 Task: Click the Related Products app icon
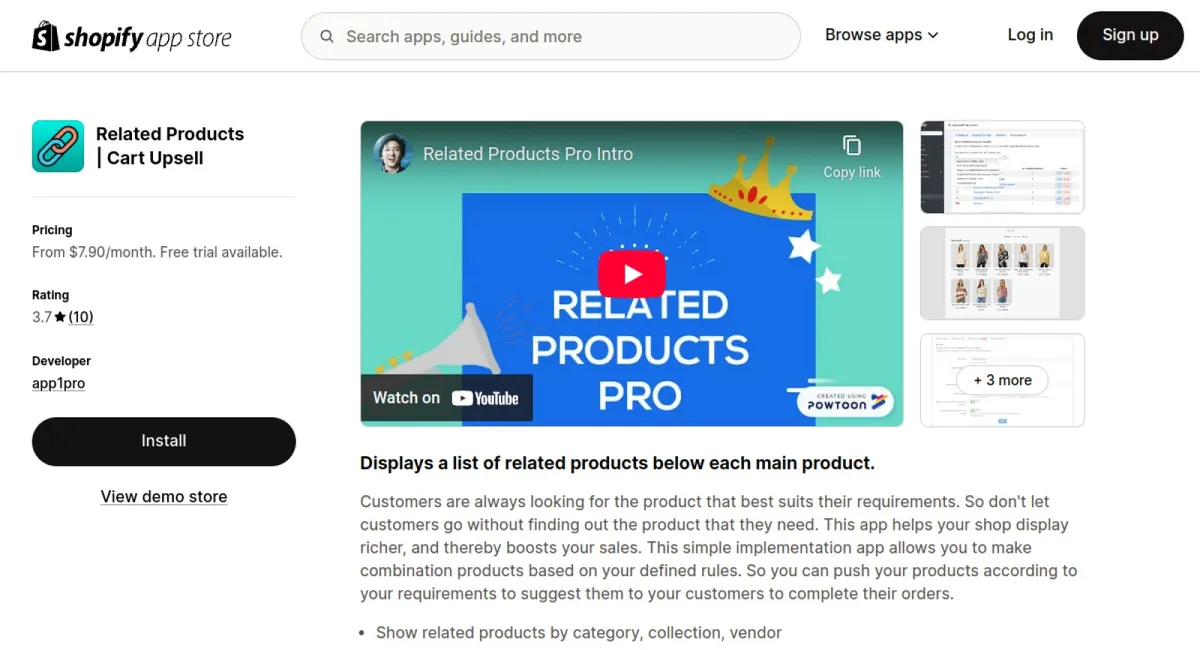coord(57,146)
